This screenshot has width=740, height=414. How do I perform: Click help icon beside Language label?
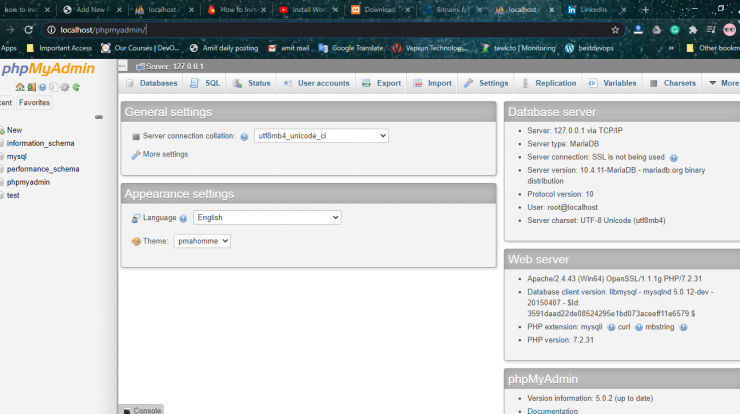[x=183, y=219]
